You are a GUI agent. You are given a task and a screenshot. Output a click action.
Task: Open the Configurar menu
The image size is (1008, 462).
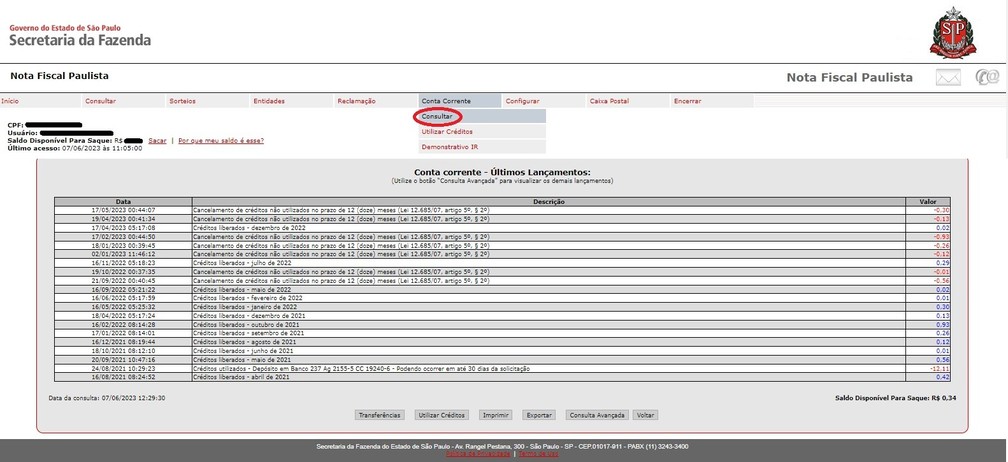pos(522,101)
